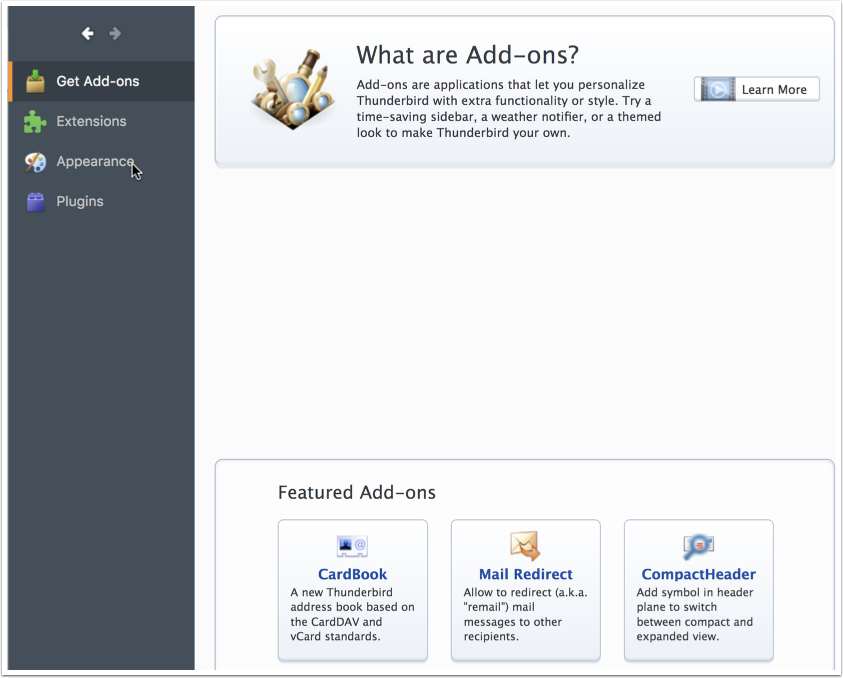Image resolution: width=843 pixels, height=678 pixels.
Task: Open the Mail Redirect add-on link
Action: (x=525, y=574)
